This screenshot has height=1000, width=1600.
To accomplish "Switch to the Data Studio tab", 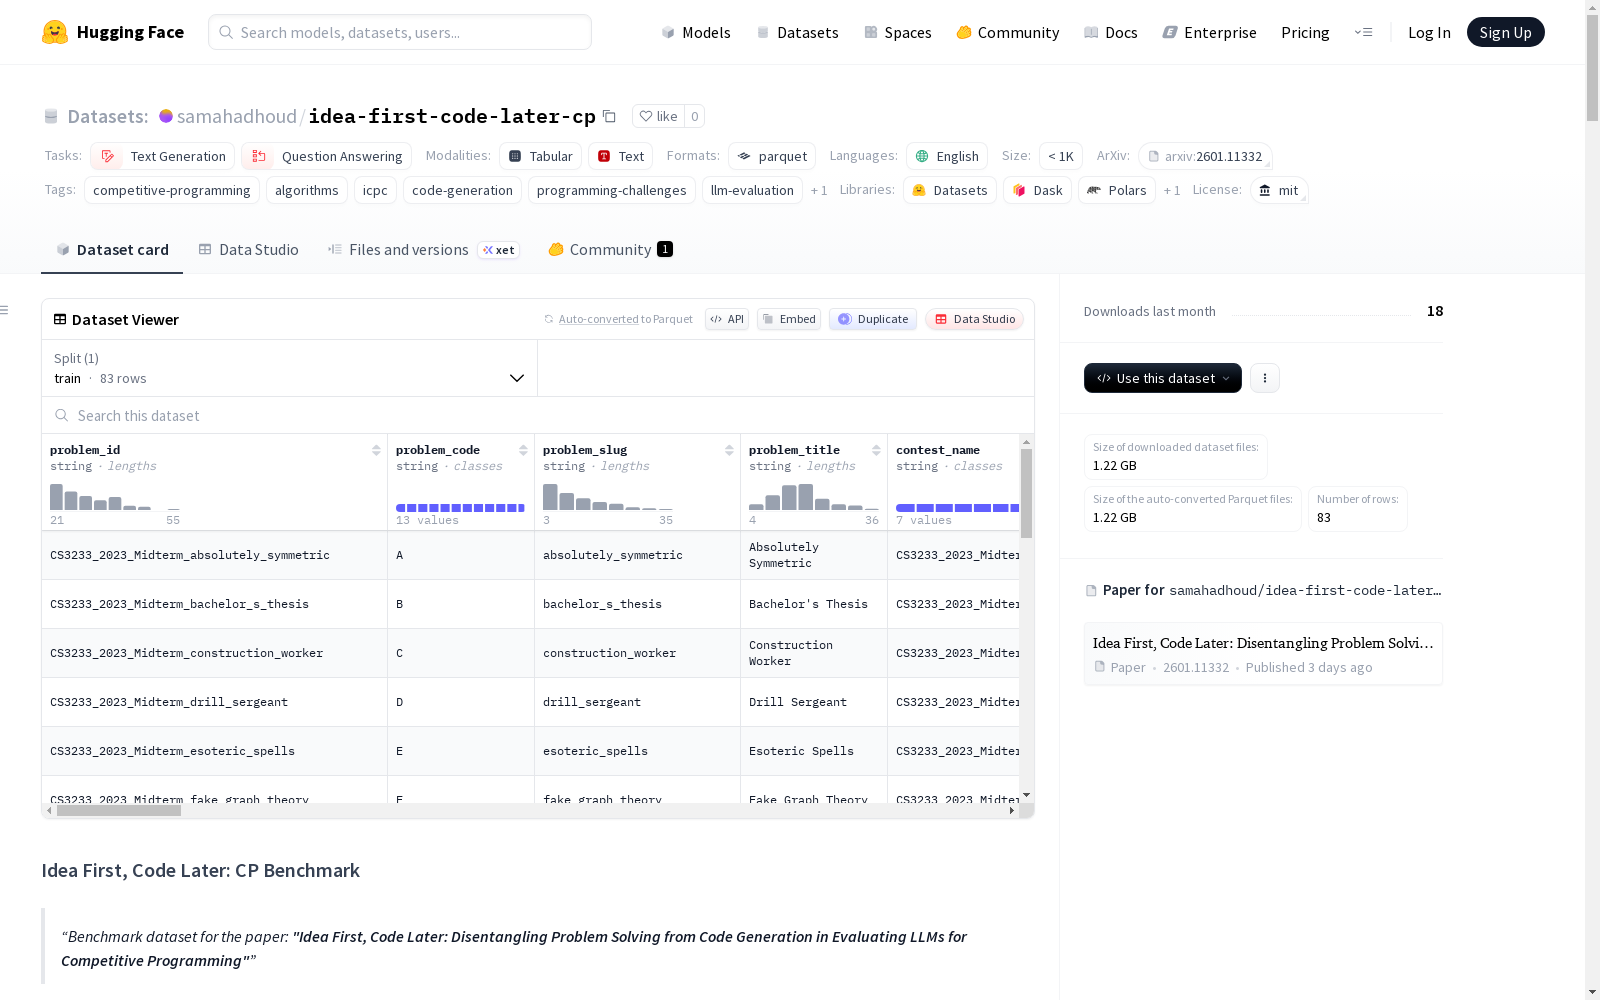I will pyautogui.click(x=248, y=250).
